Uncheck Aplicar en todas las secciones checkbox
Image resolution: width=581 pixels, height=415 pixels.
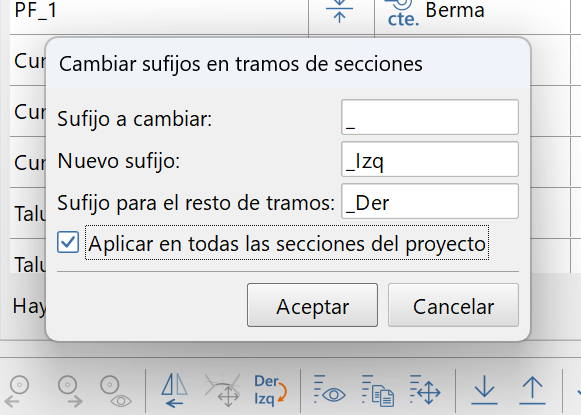point(68,242)
